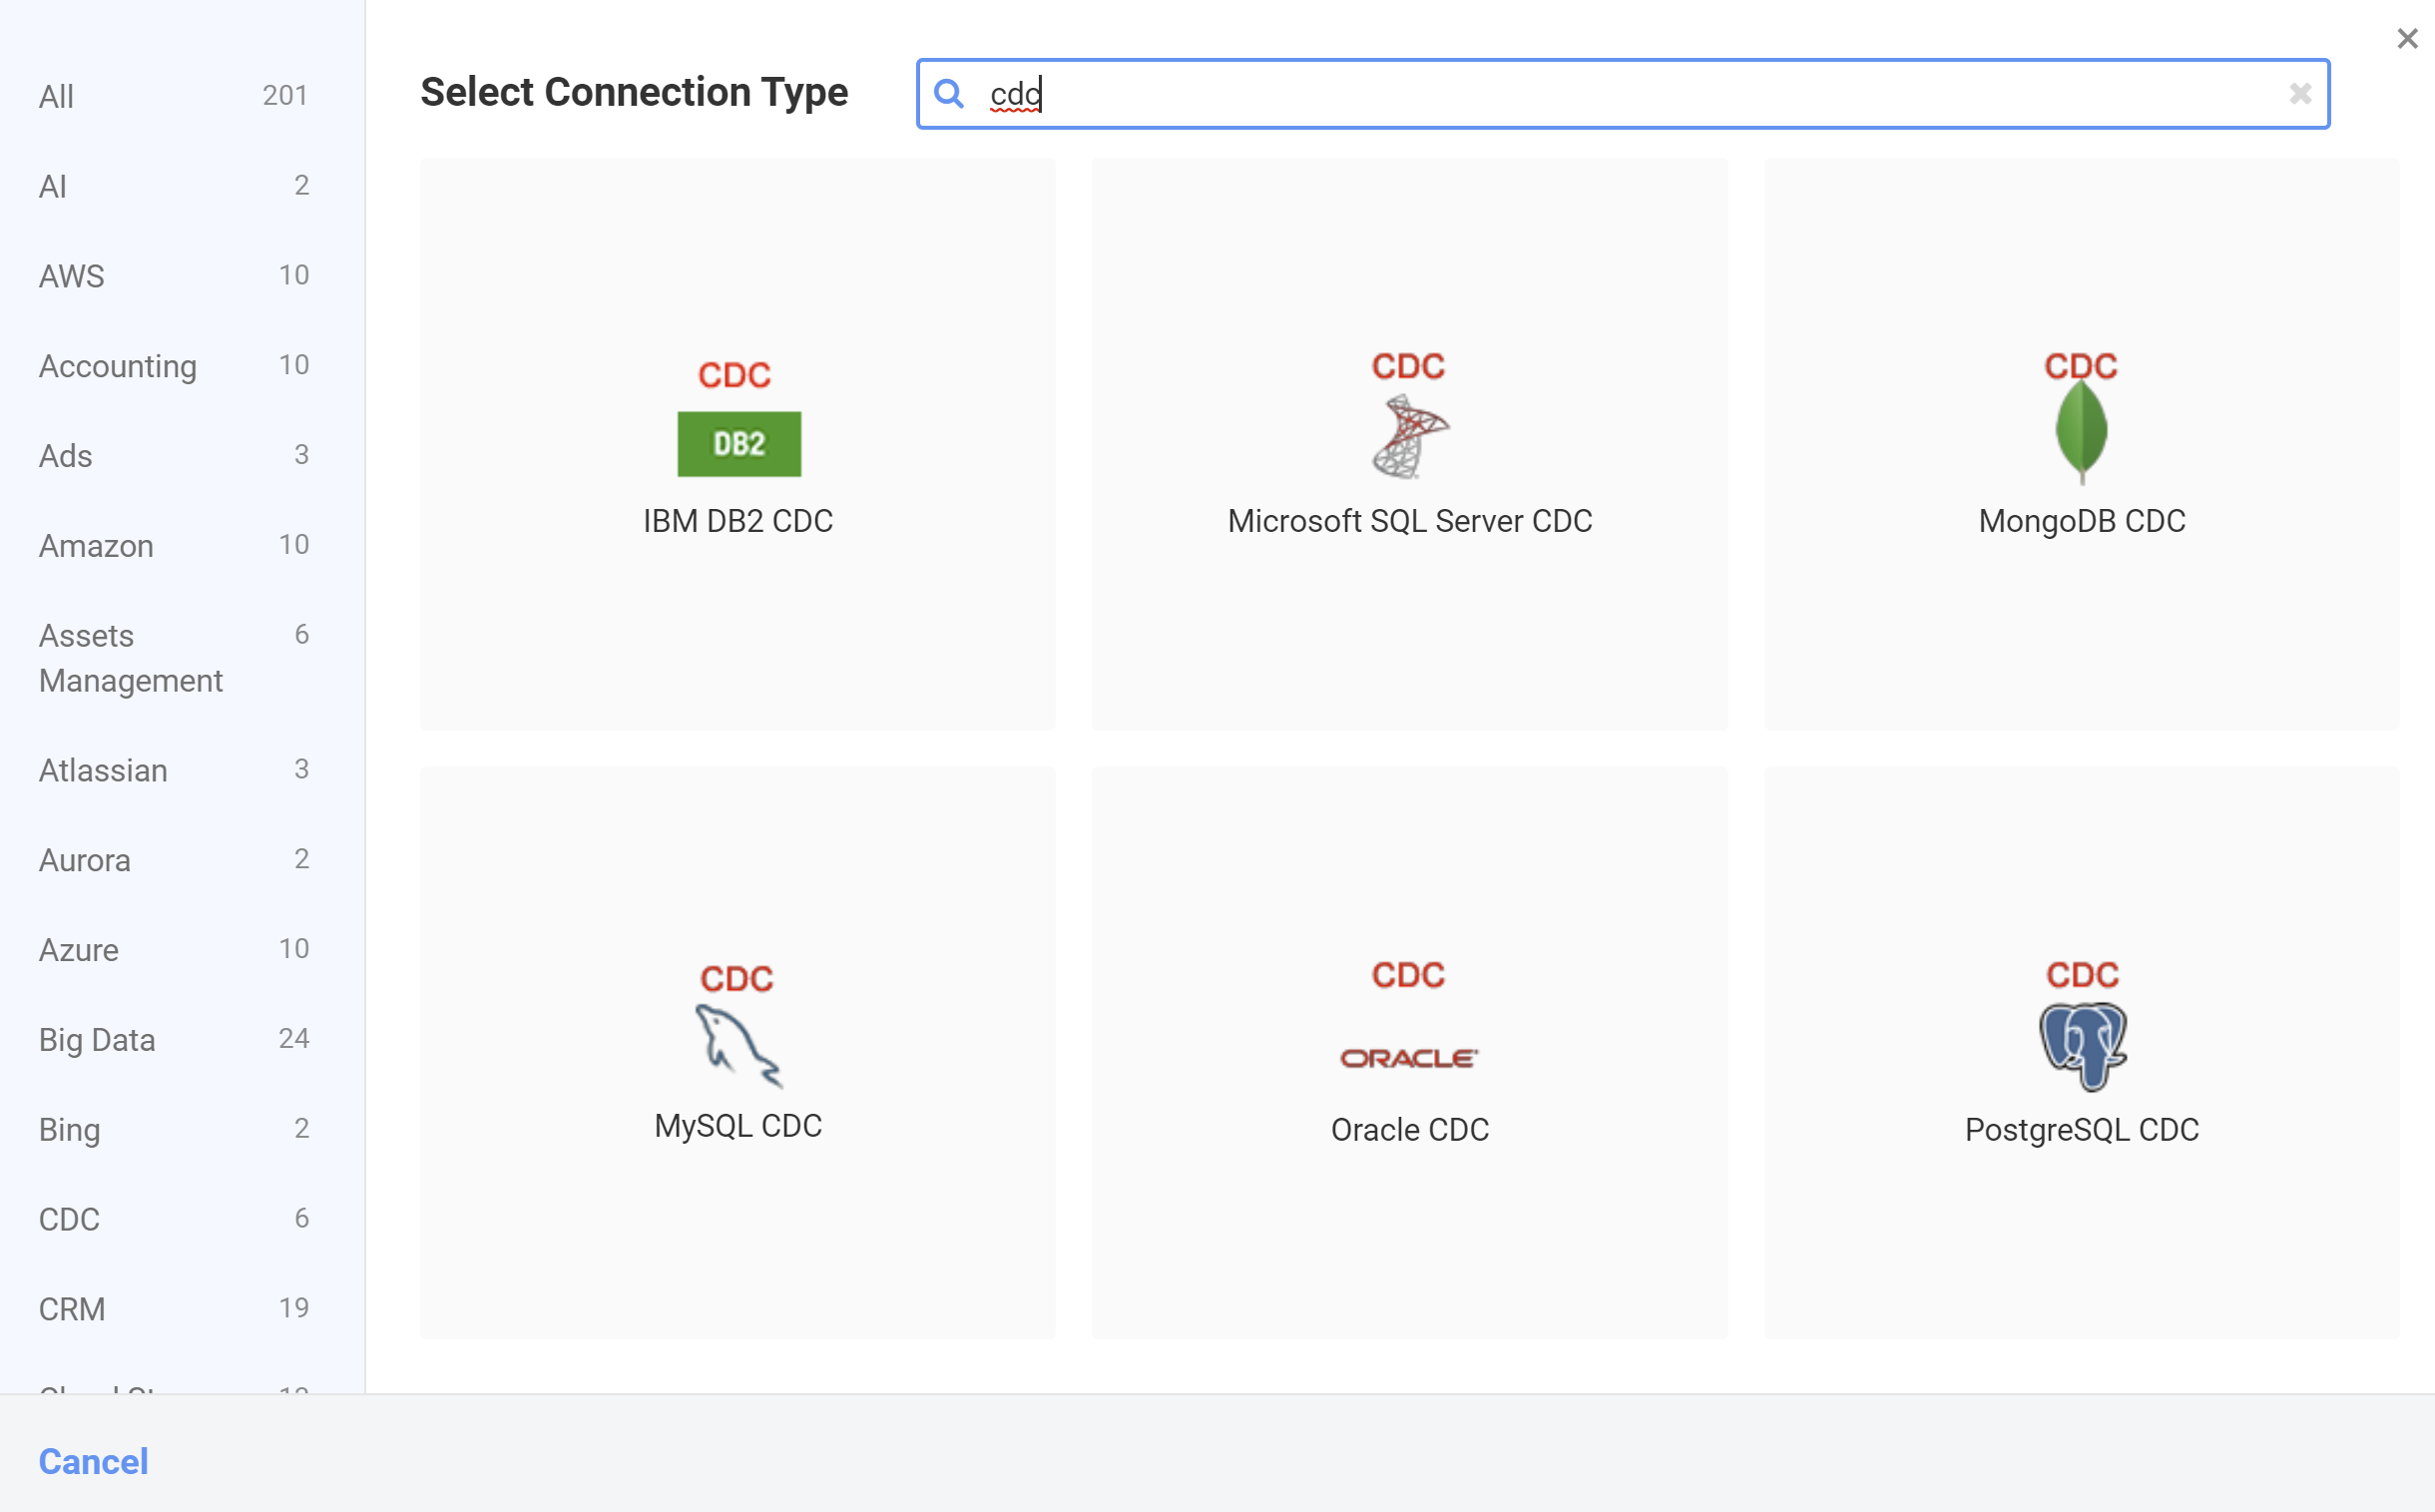Close the Select Connection Type dialog

pyautogui.click(x=2406, y=39)
